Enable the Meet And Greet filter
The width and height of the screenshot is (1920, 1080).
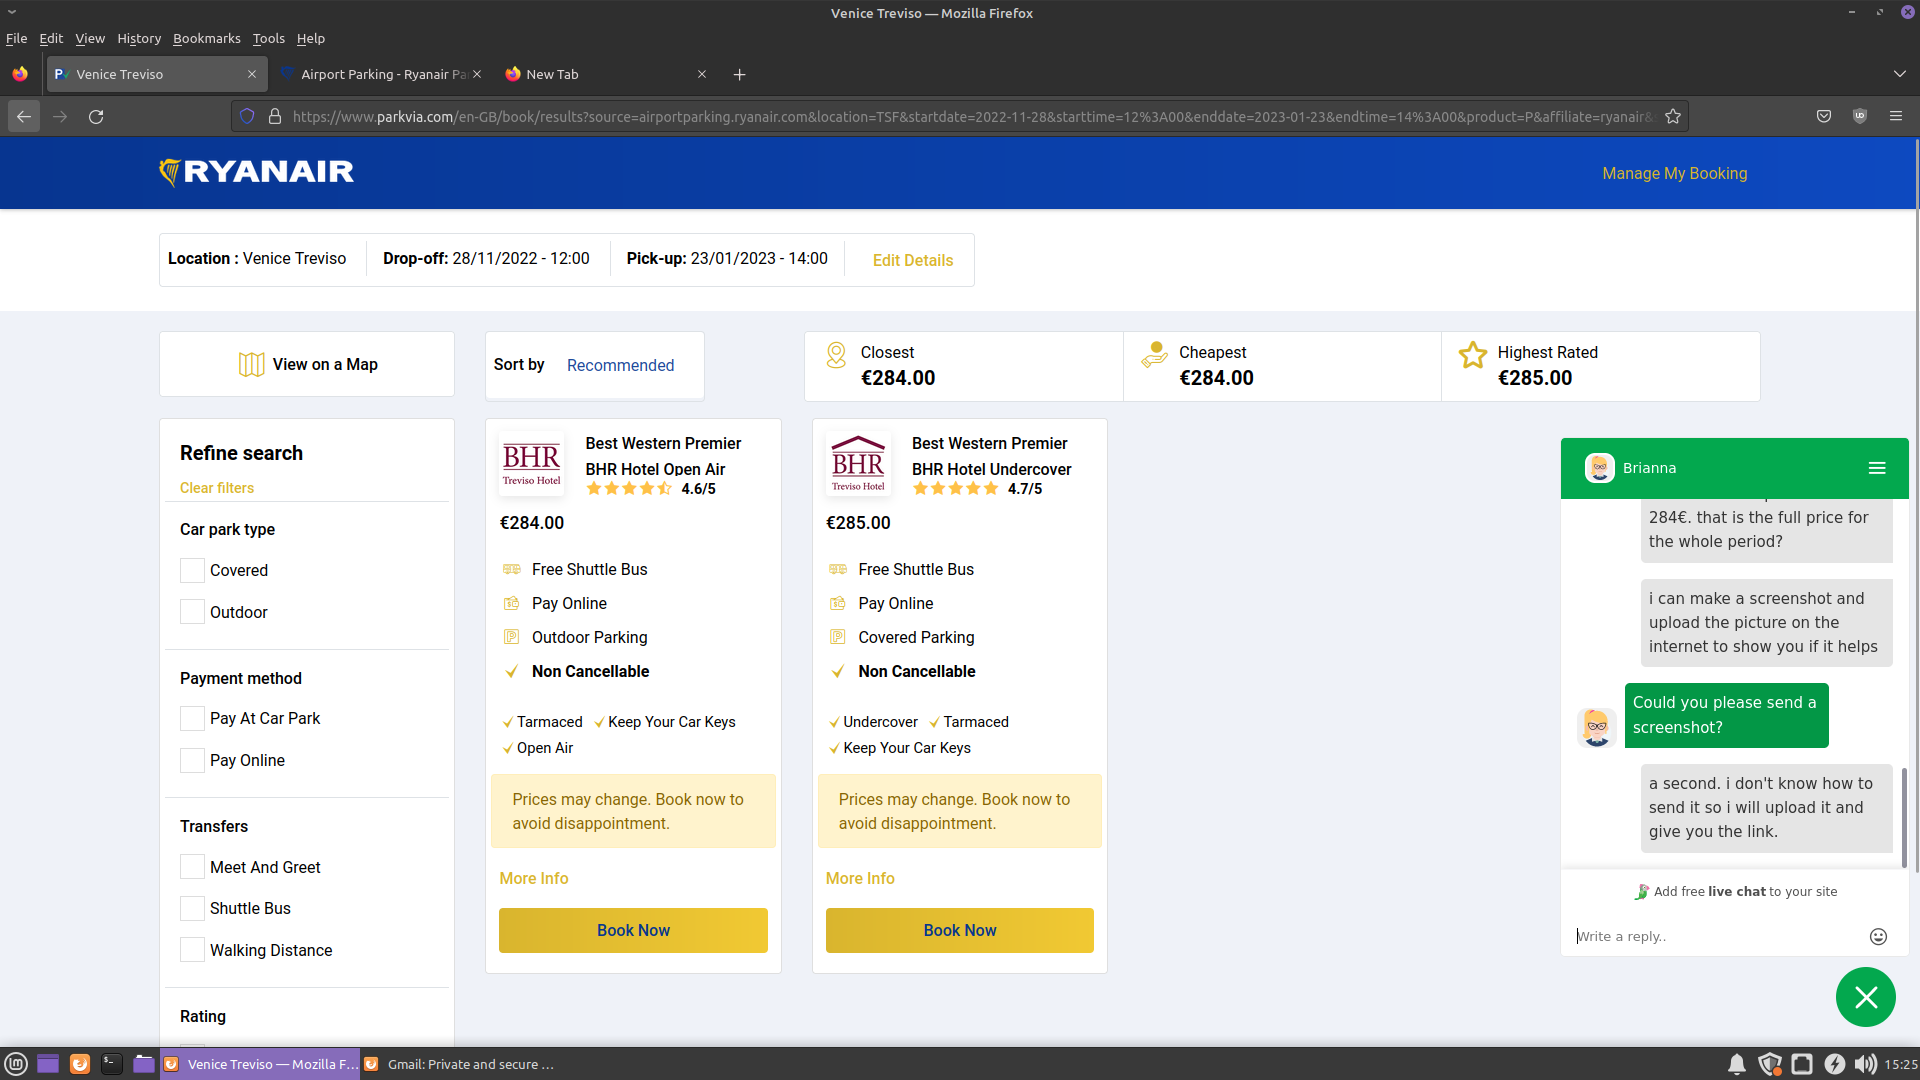pyautogui.click(x=192, y=867)
